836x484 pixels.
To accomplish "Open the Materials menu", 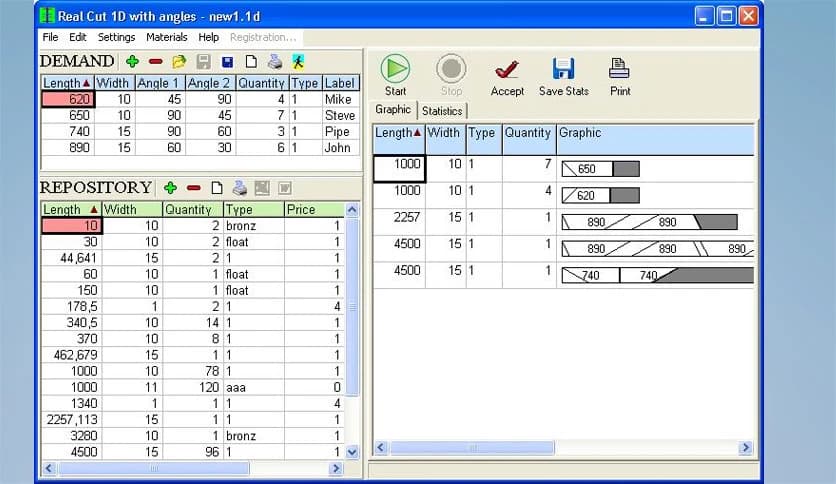I will [x=167, y=37].
